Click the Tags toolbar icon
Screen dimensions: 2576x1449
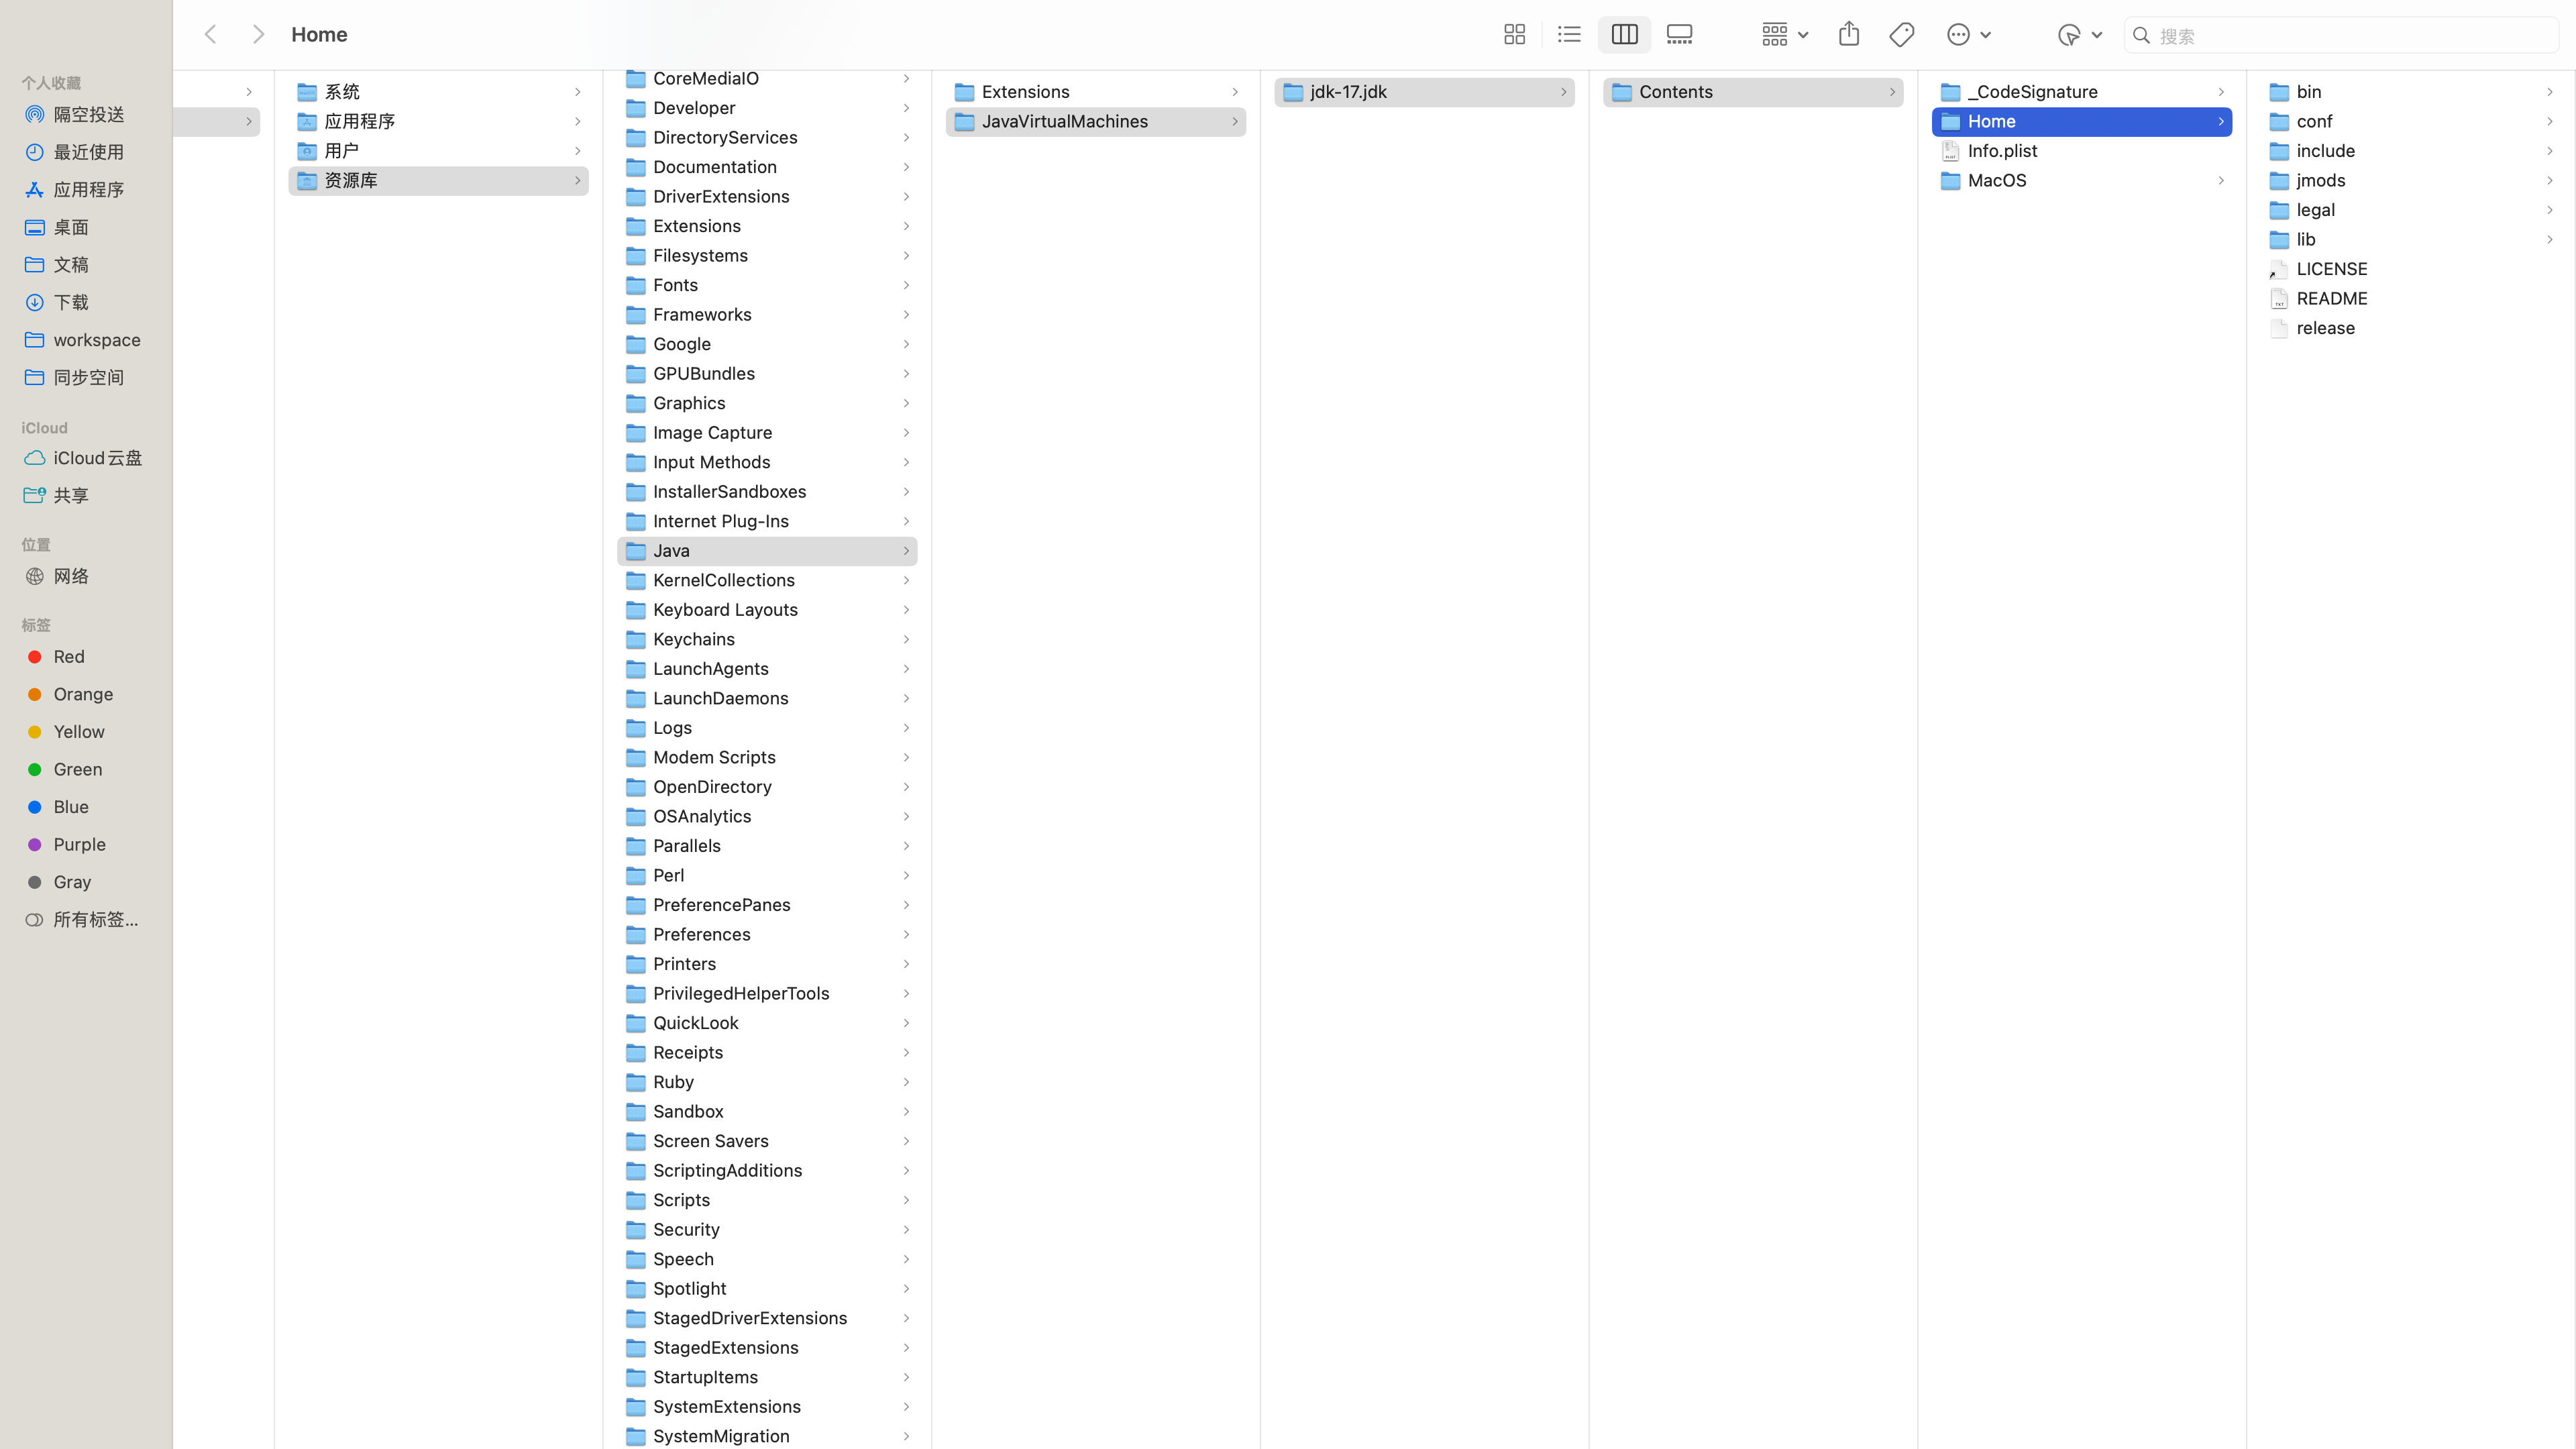tap(1901, 35)
